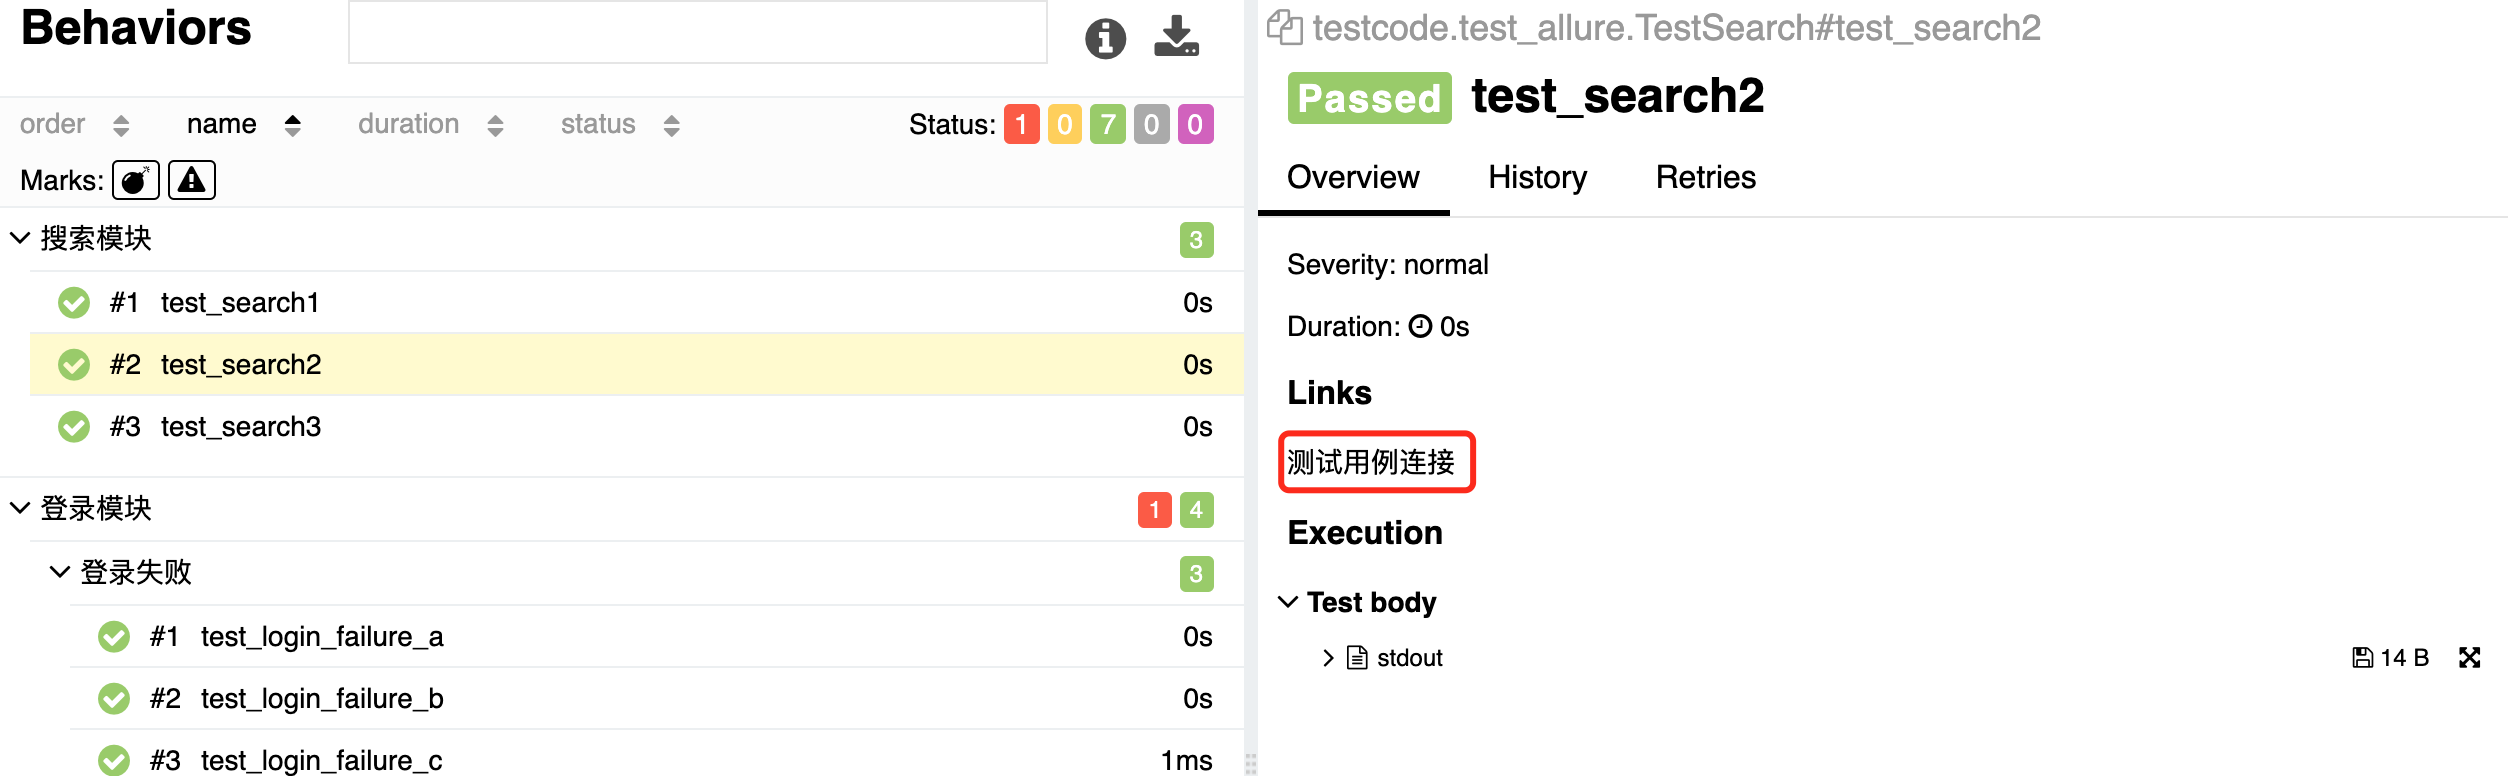Click the Behaviors search input field
The height and width of the screenshot is (776, 2508).
click(x=697, y=33)
